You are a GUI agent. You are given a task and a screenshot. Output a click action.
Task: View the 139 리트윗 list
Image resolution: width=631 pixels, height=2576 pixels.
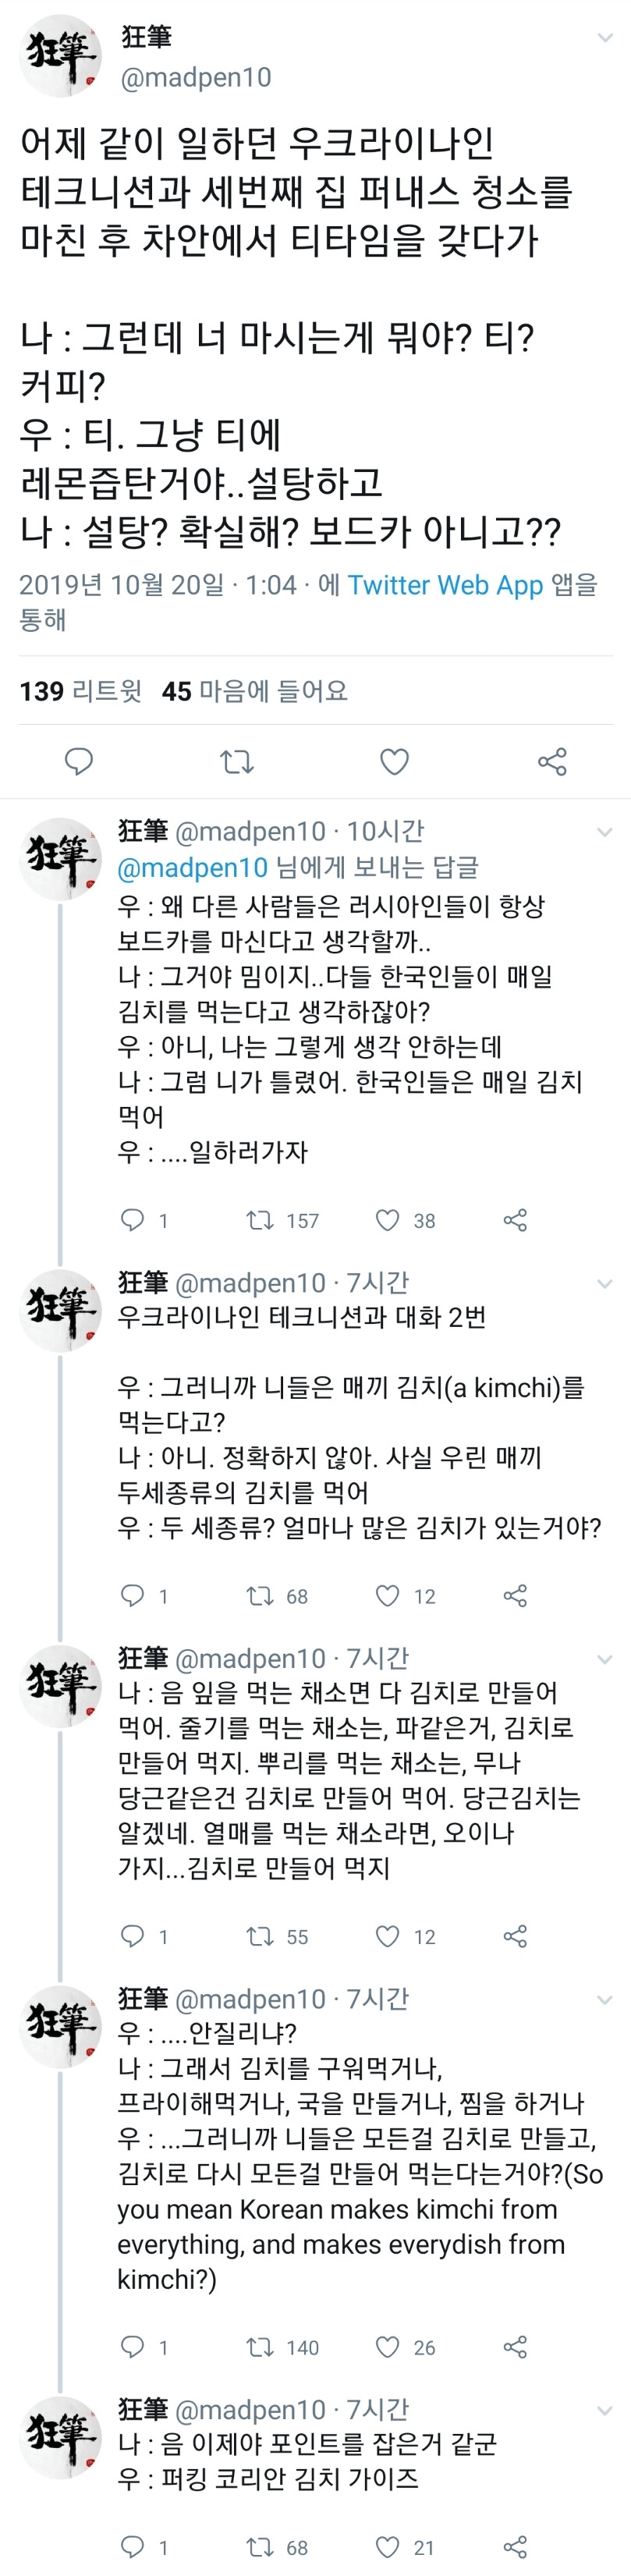click(x=81, y=691)
